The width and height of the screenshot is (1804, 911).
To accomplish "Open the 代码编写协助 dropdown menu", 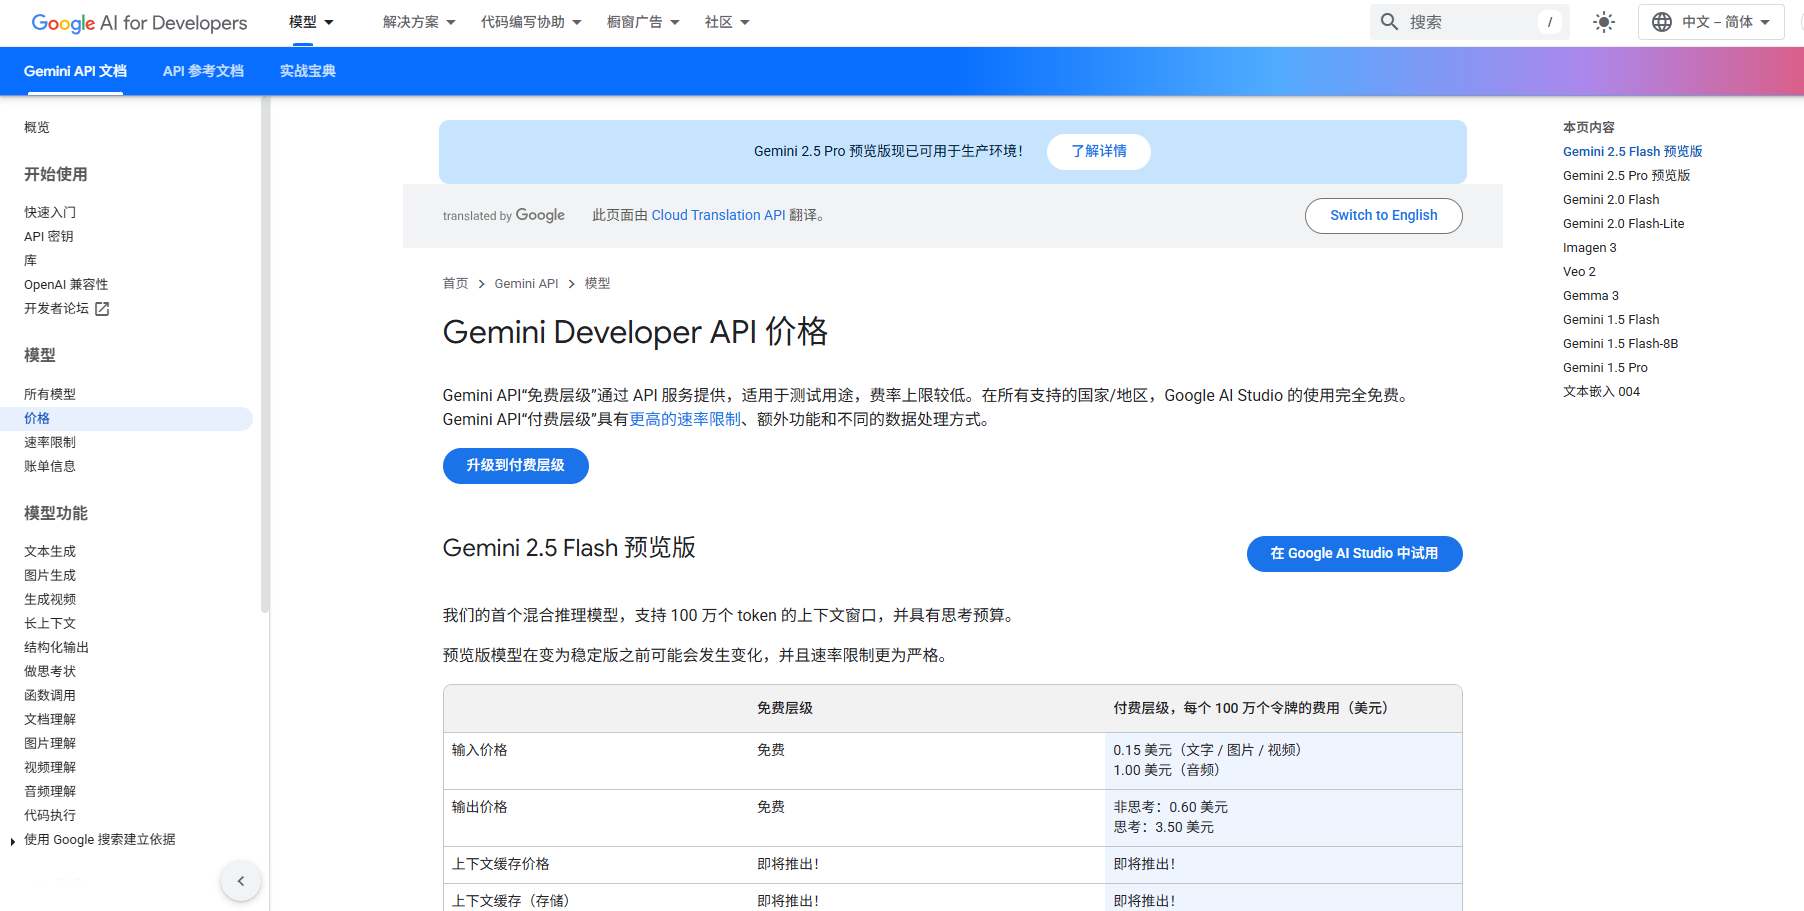I will (531, 22).
